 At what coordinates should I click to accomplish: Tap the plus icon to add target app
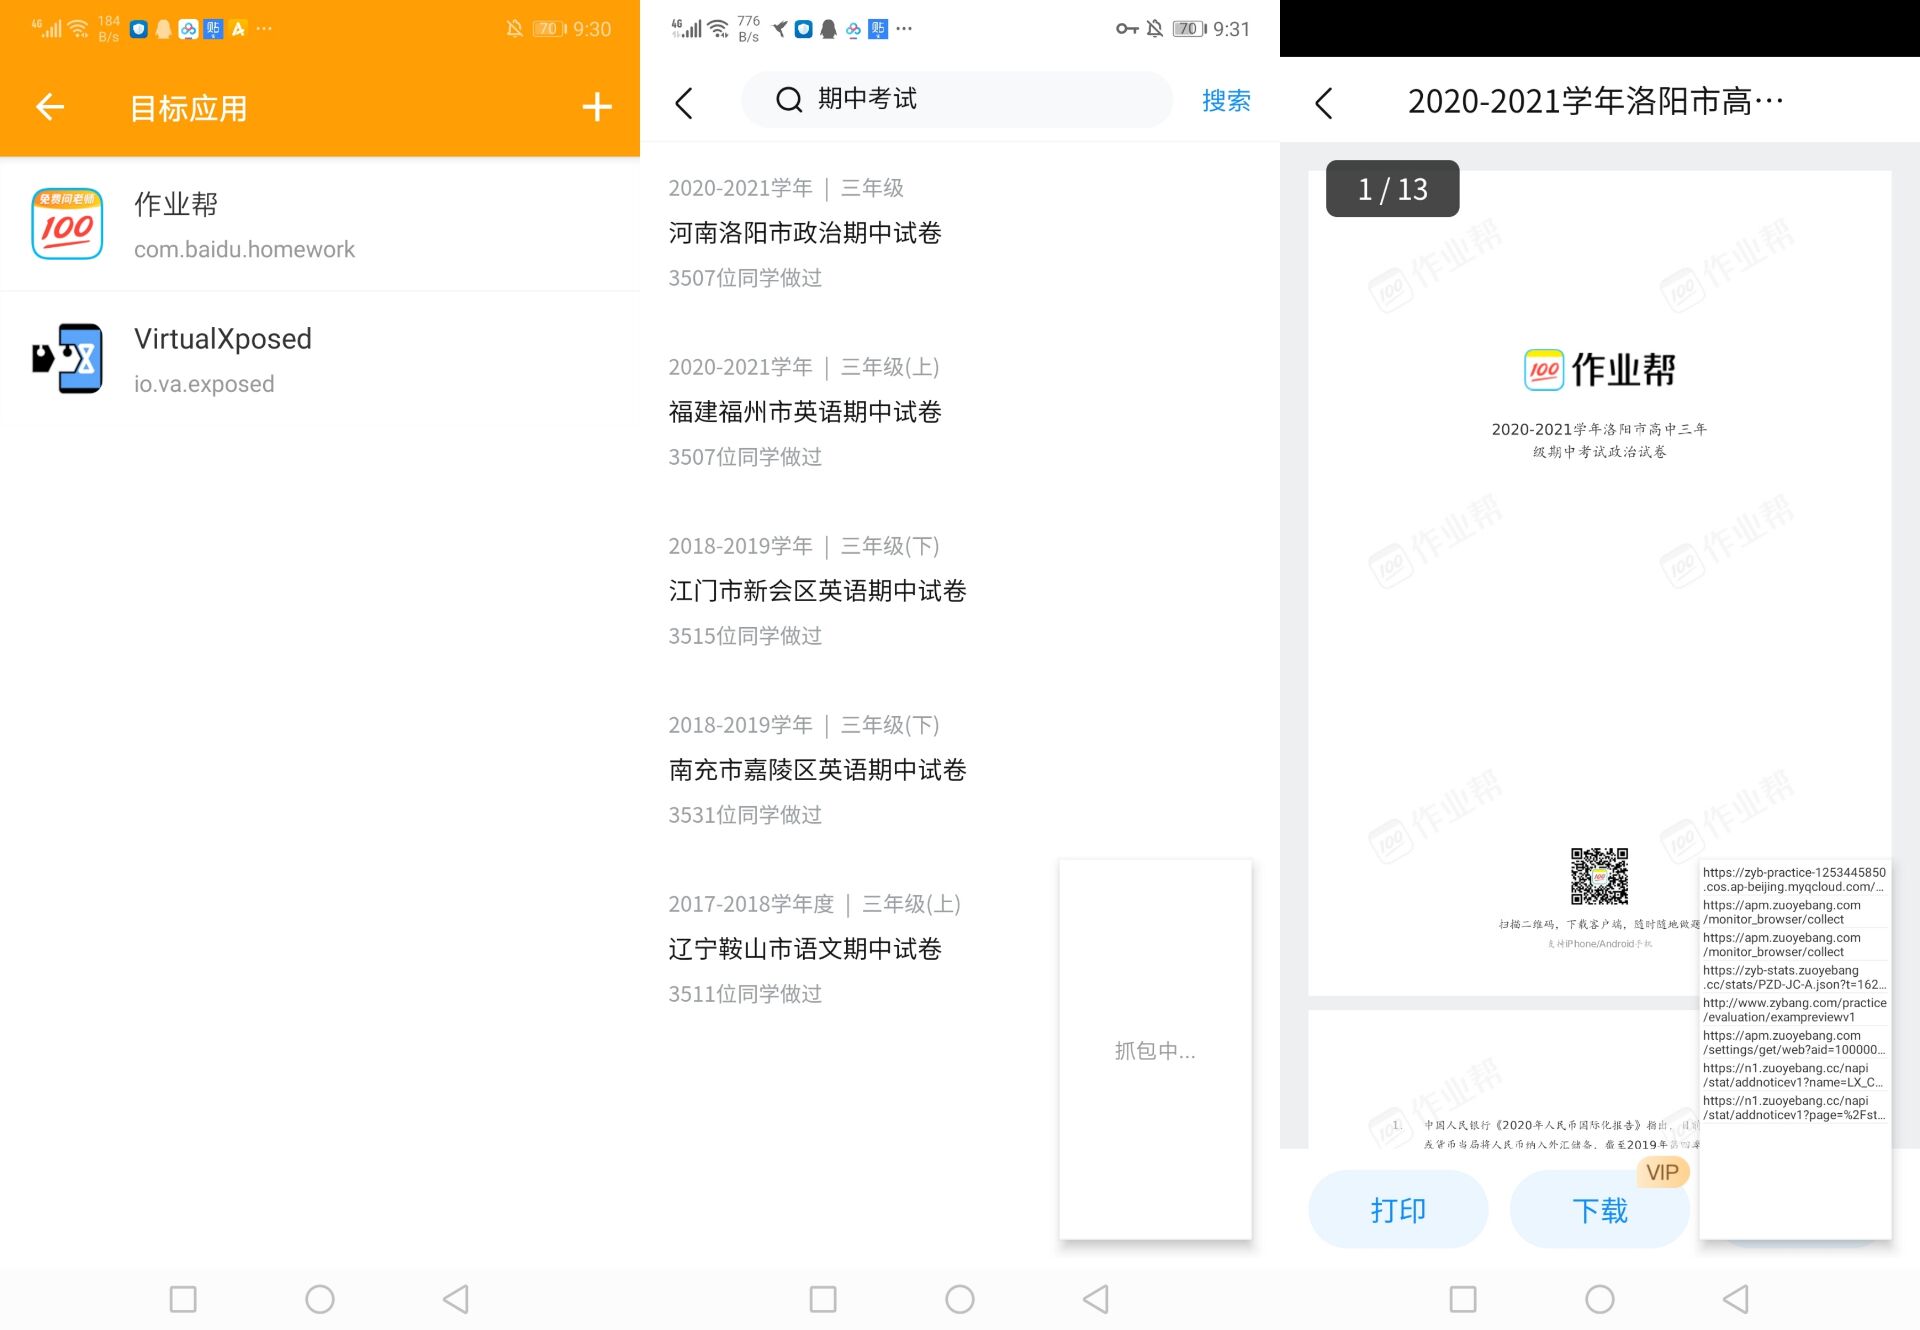pyautogui.click(x=597, y=107)
